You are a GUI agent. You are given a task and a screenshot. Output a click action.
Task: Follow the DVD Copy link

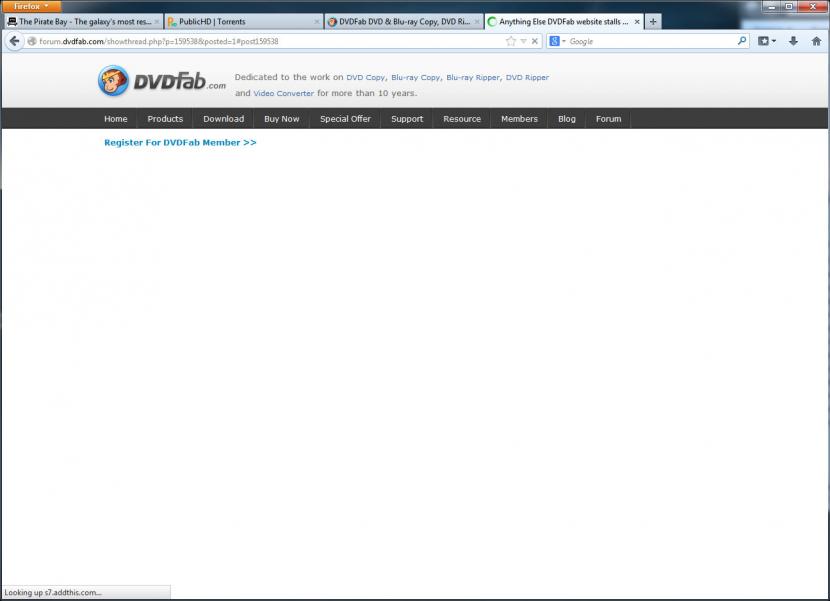[365, 77]
